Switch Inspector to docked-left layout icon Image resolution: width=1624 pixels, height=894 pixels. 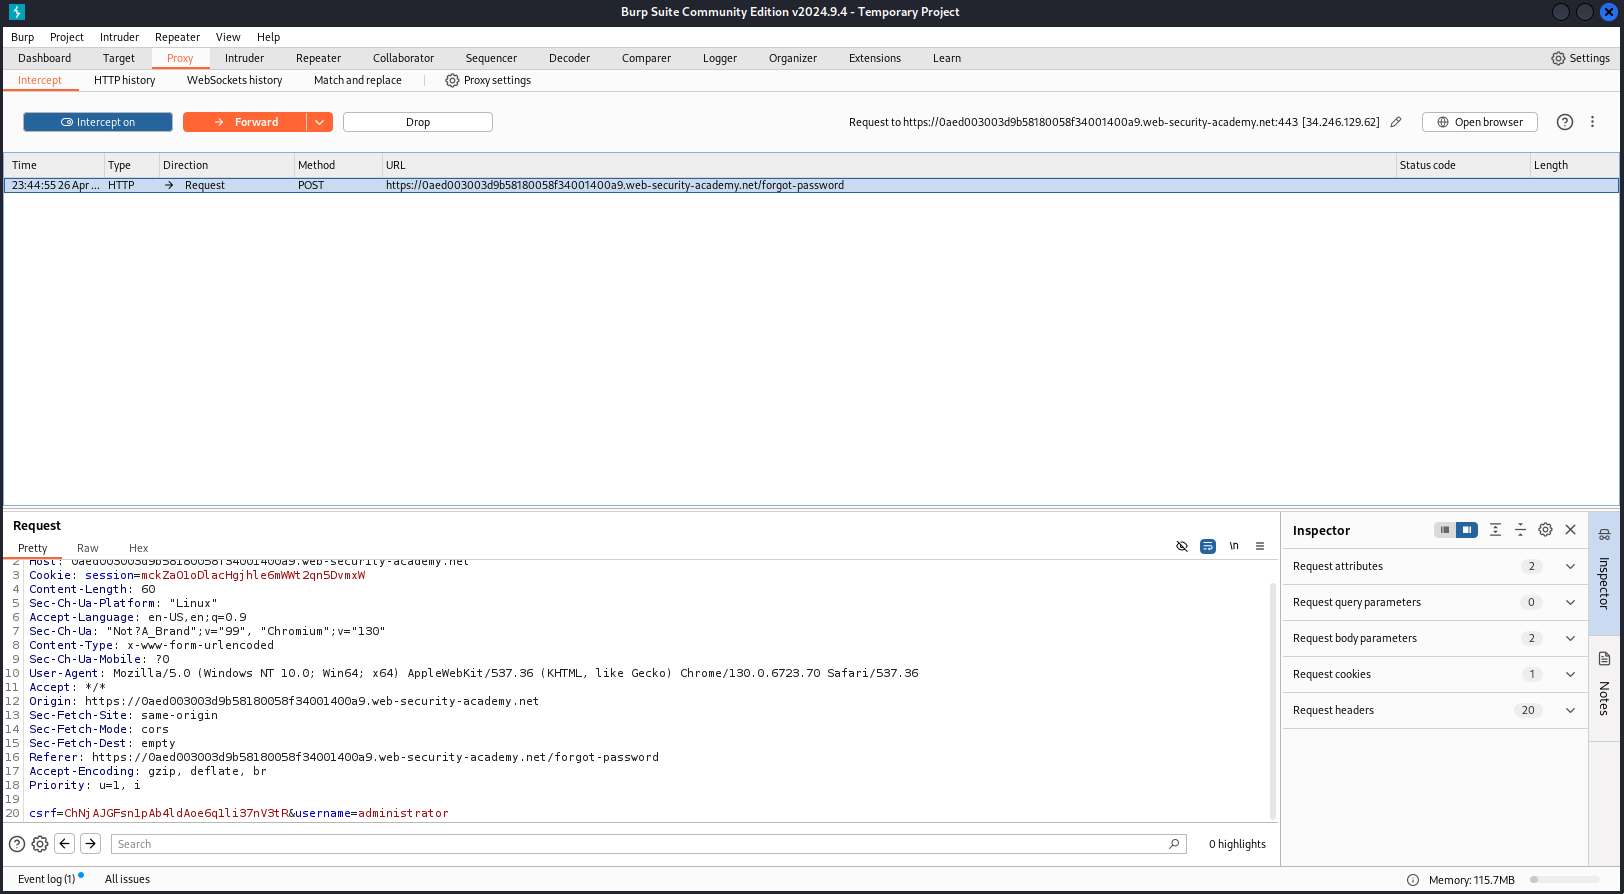click(x=1445, y=530)
